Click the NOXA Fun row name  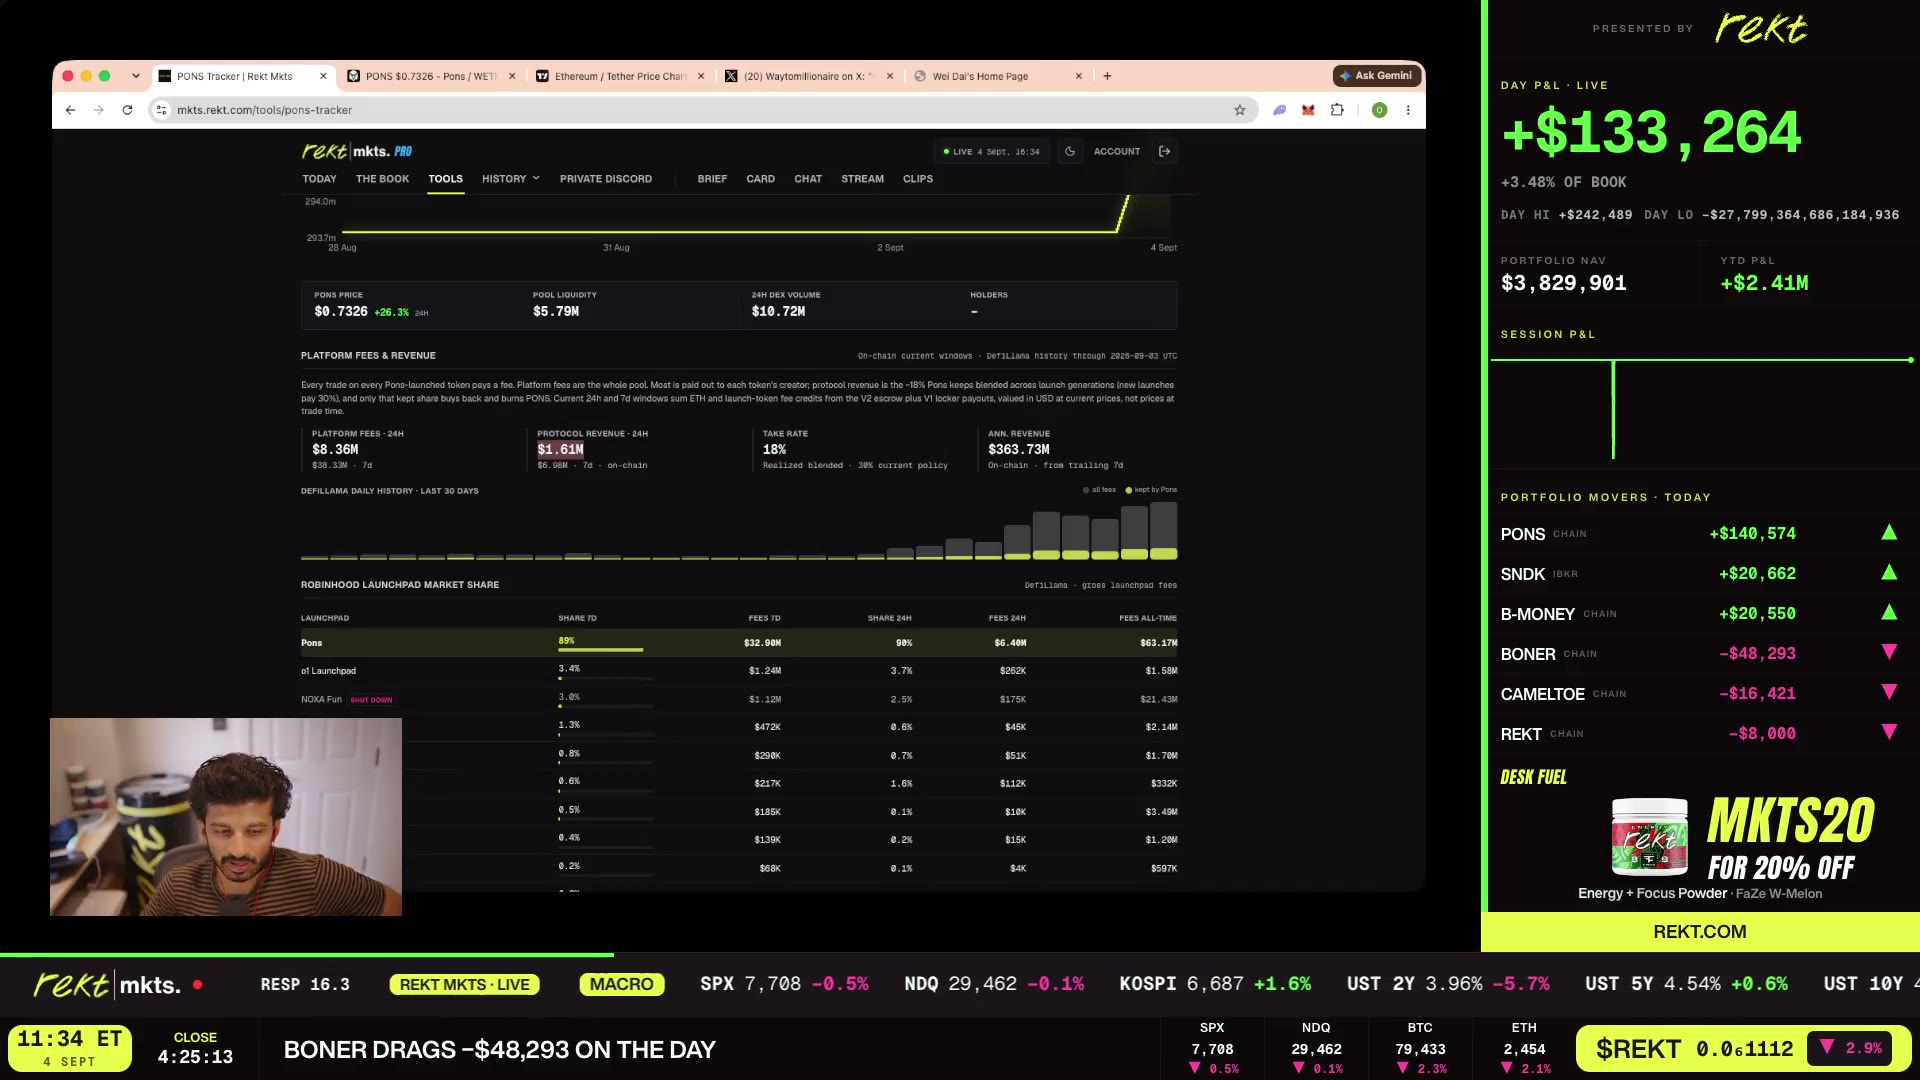coord(321,700)
